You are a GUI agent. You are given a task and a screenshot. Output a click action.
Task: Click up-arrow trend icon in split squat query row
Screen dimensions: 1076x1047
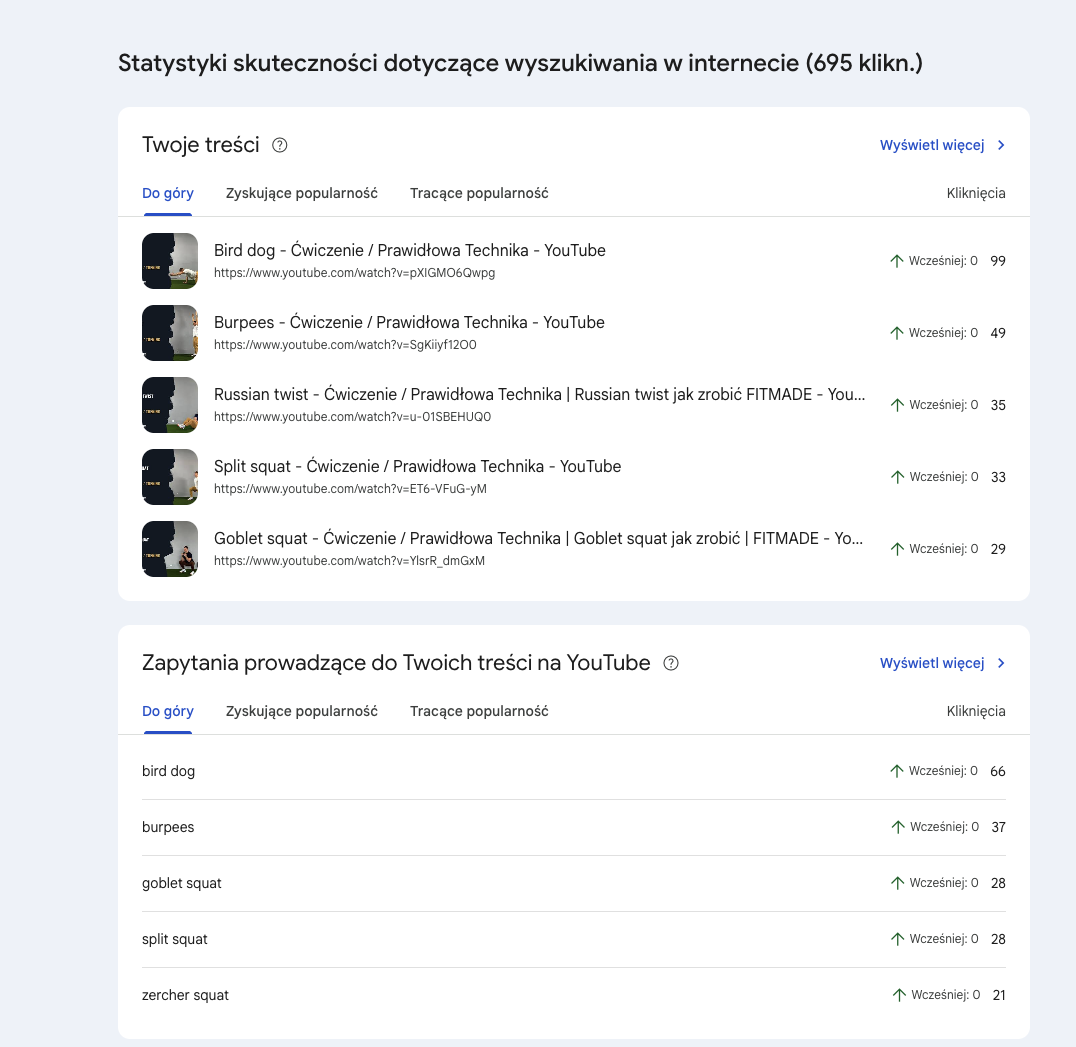tap(897, 939)
